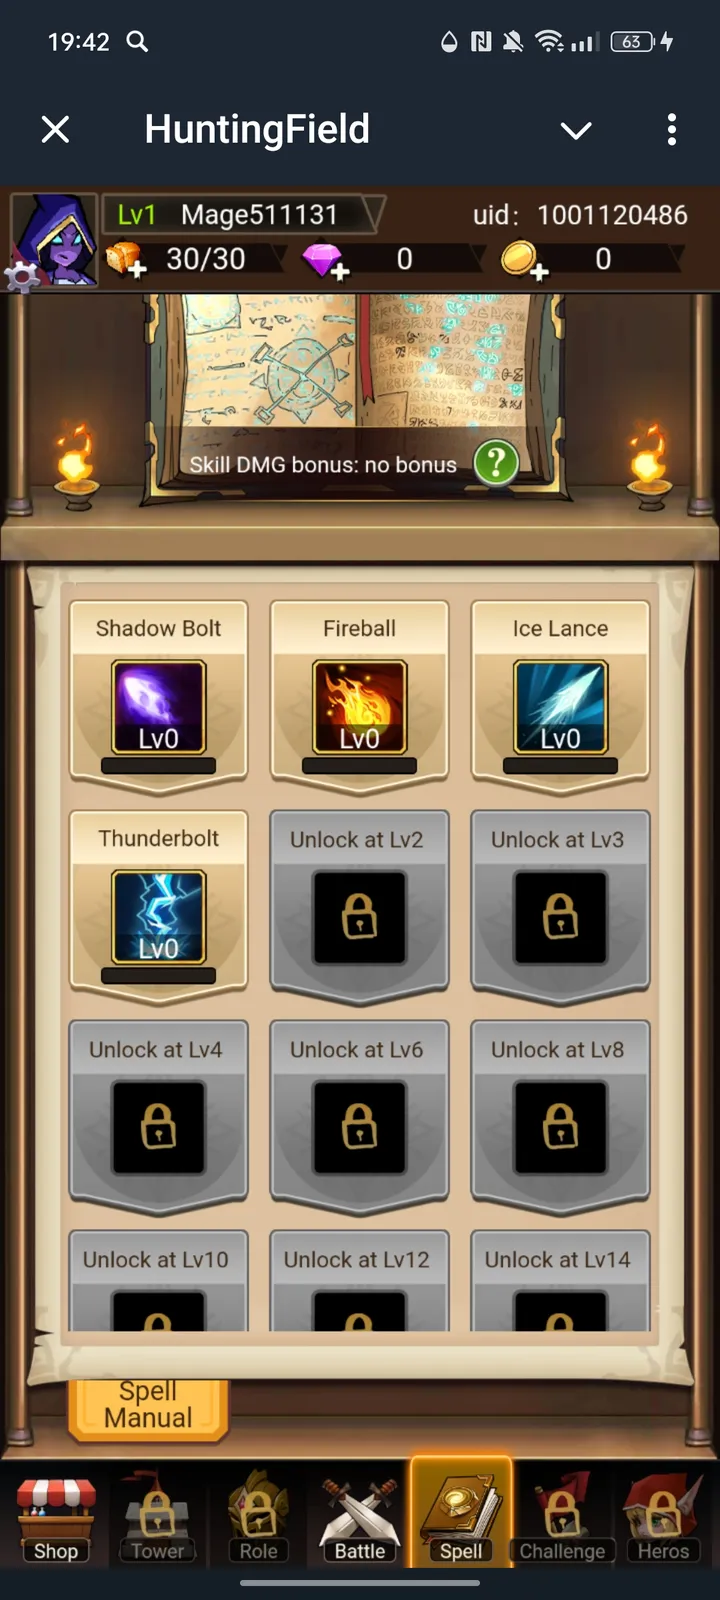Open the mage avatar settings gear
720x1600 pixels.
(x=21, y=275)
